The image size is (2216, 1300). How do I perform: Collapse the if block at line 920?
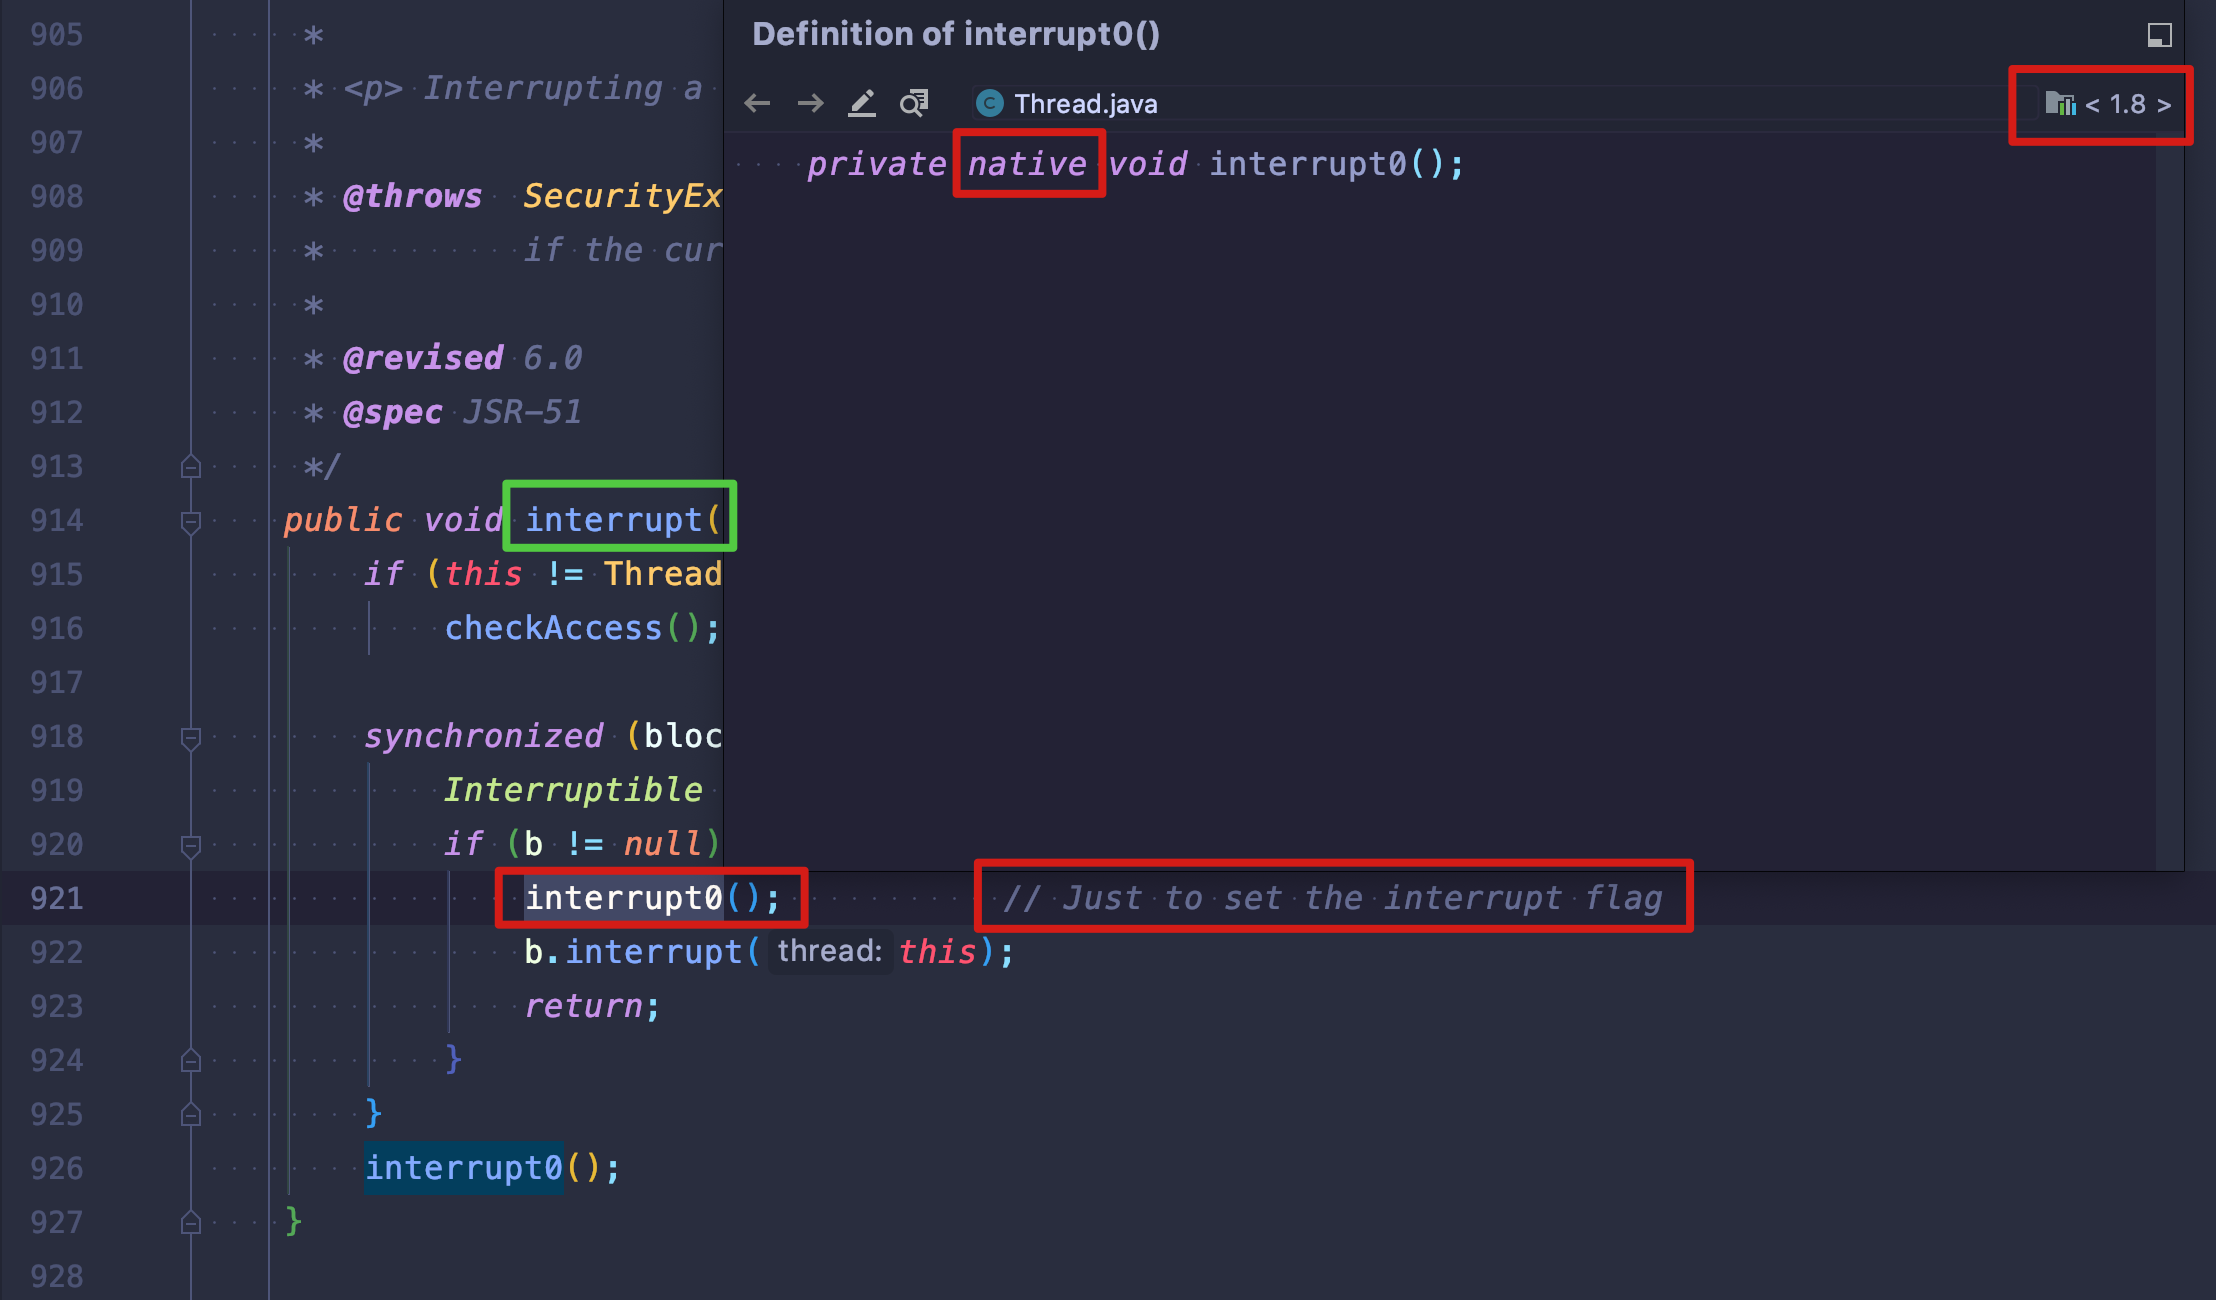(x=191, y=845)
